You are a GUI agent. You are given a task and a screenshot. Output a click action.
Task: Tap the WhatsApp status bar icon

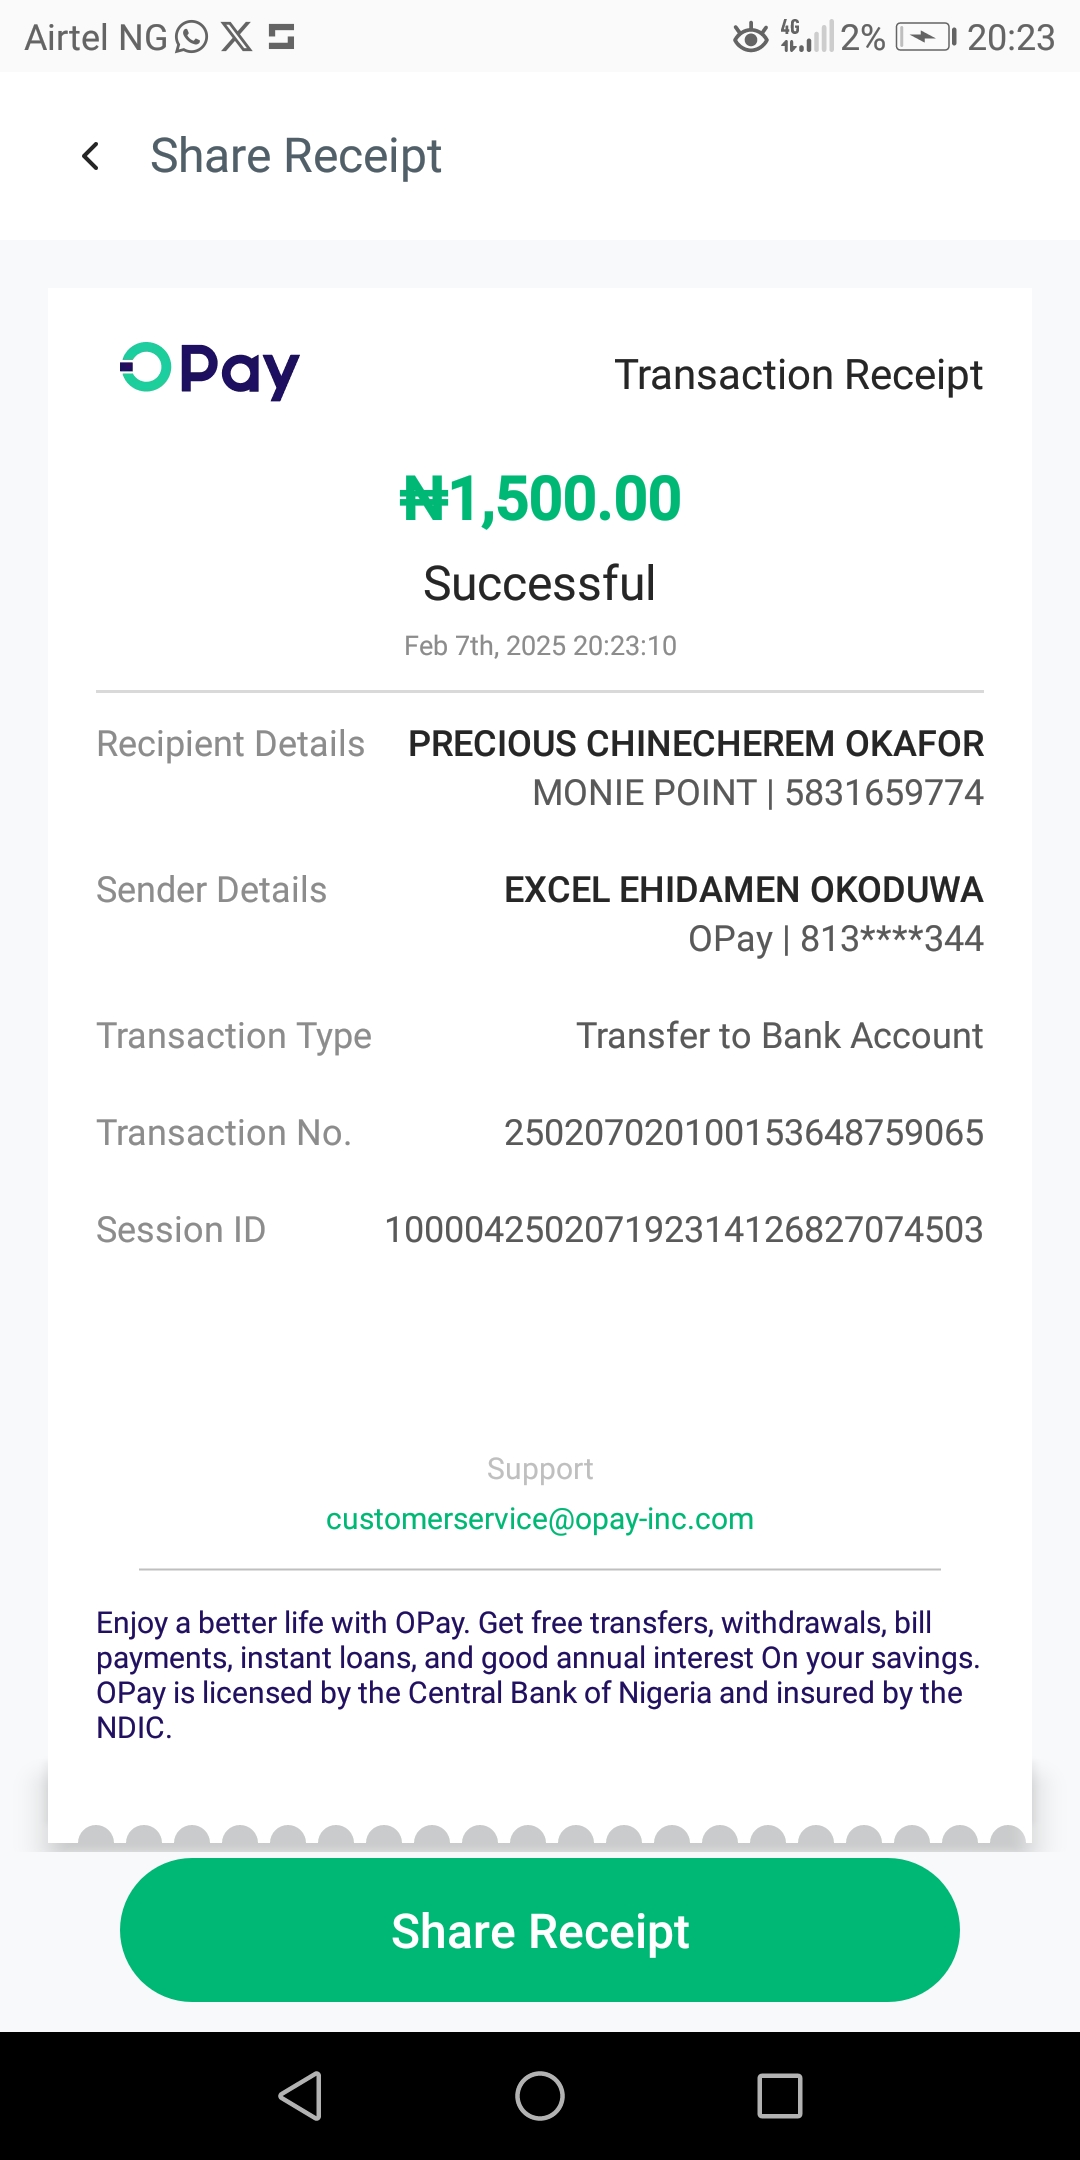point(191,38)
